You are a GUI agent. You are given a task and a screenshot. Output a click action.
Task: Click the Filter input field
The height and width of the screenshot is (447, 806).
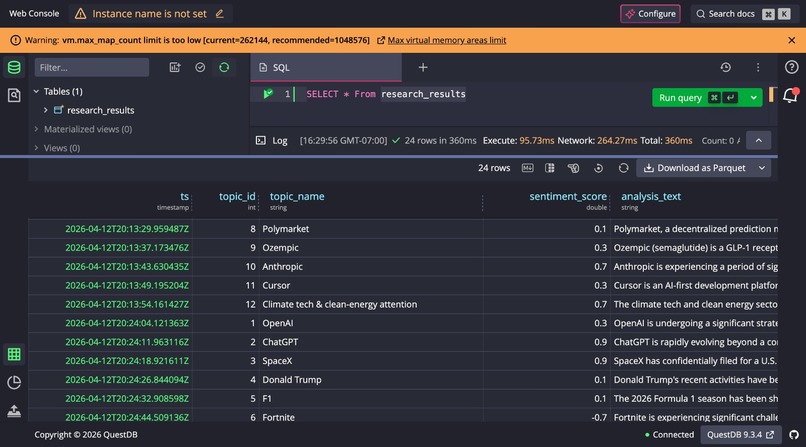[92, 67]
